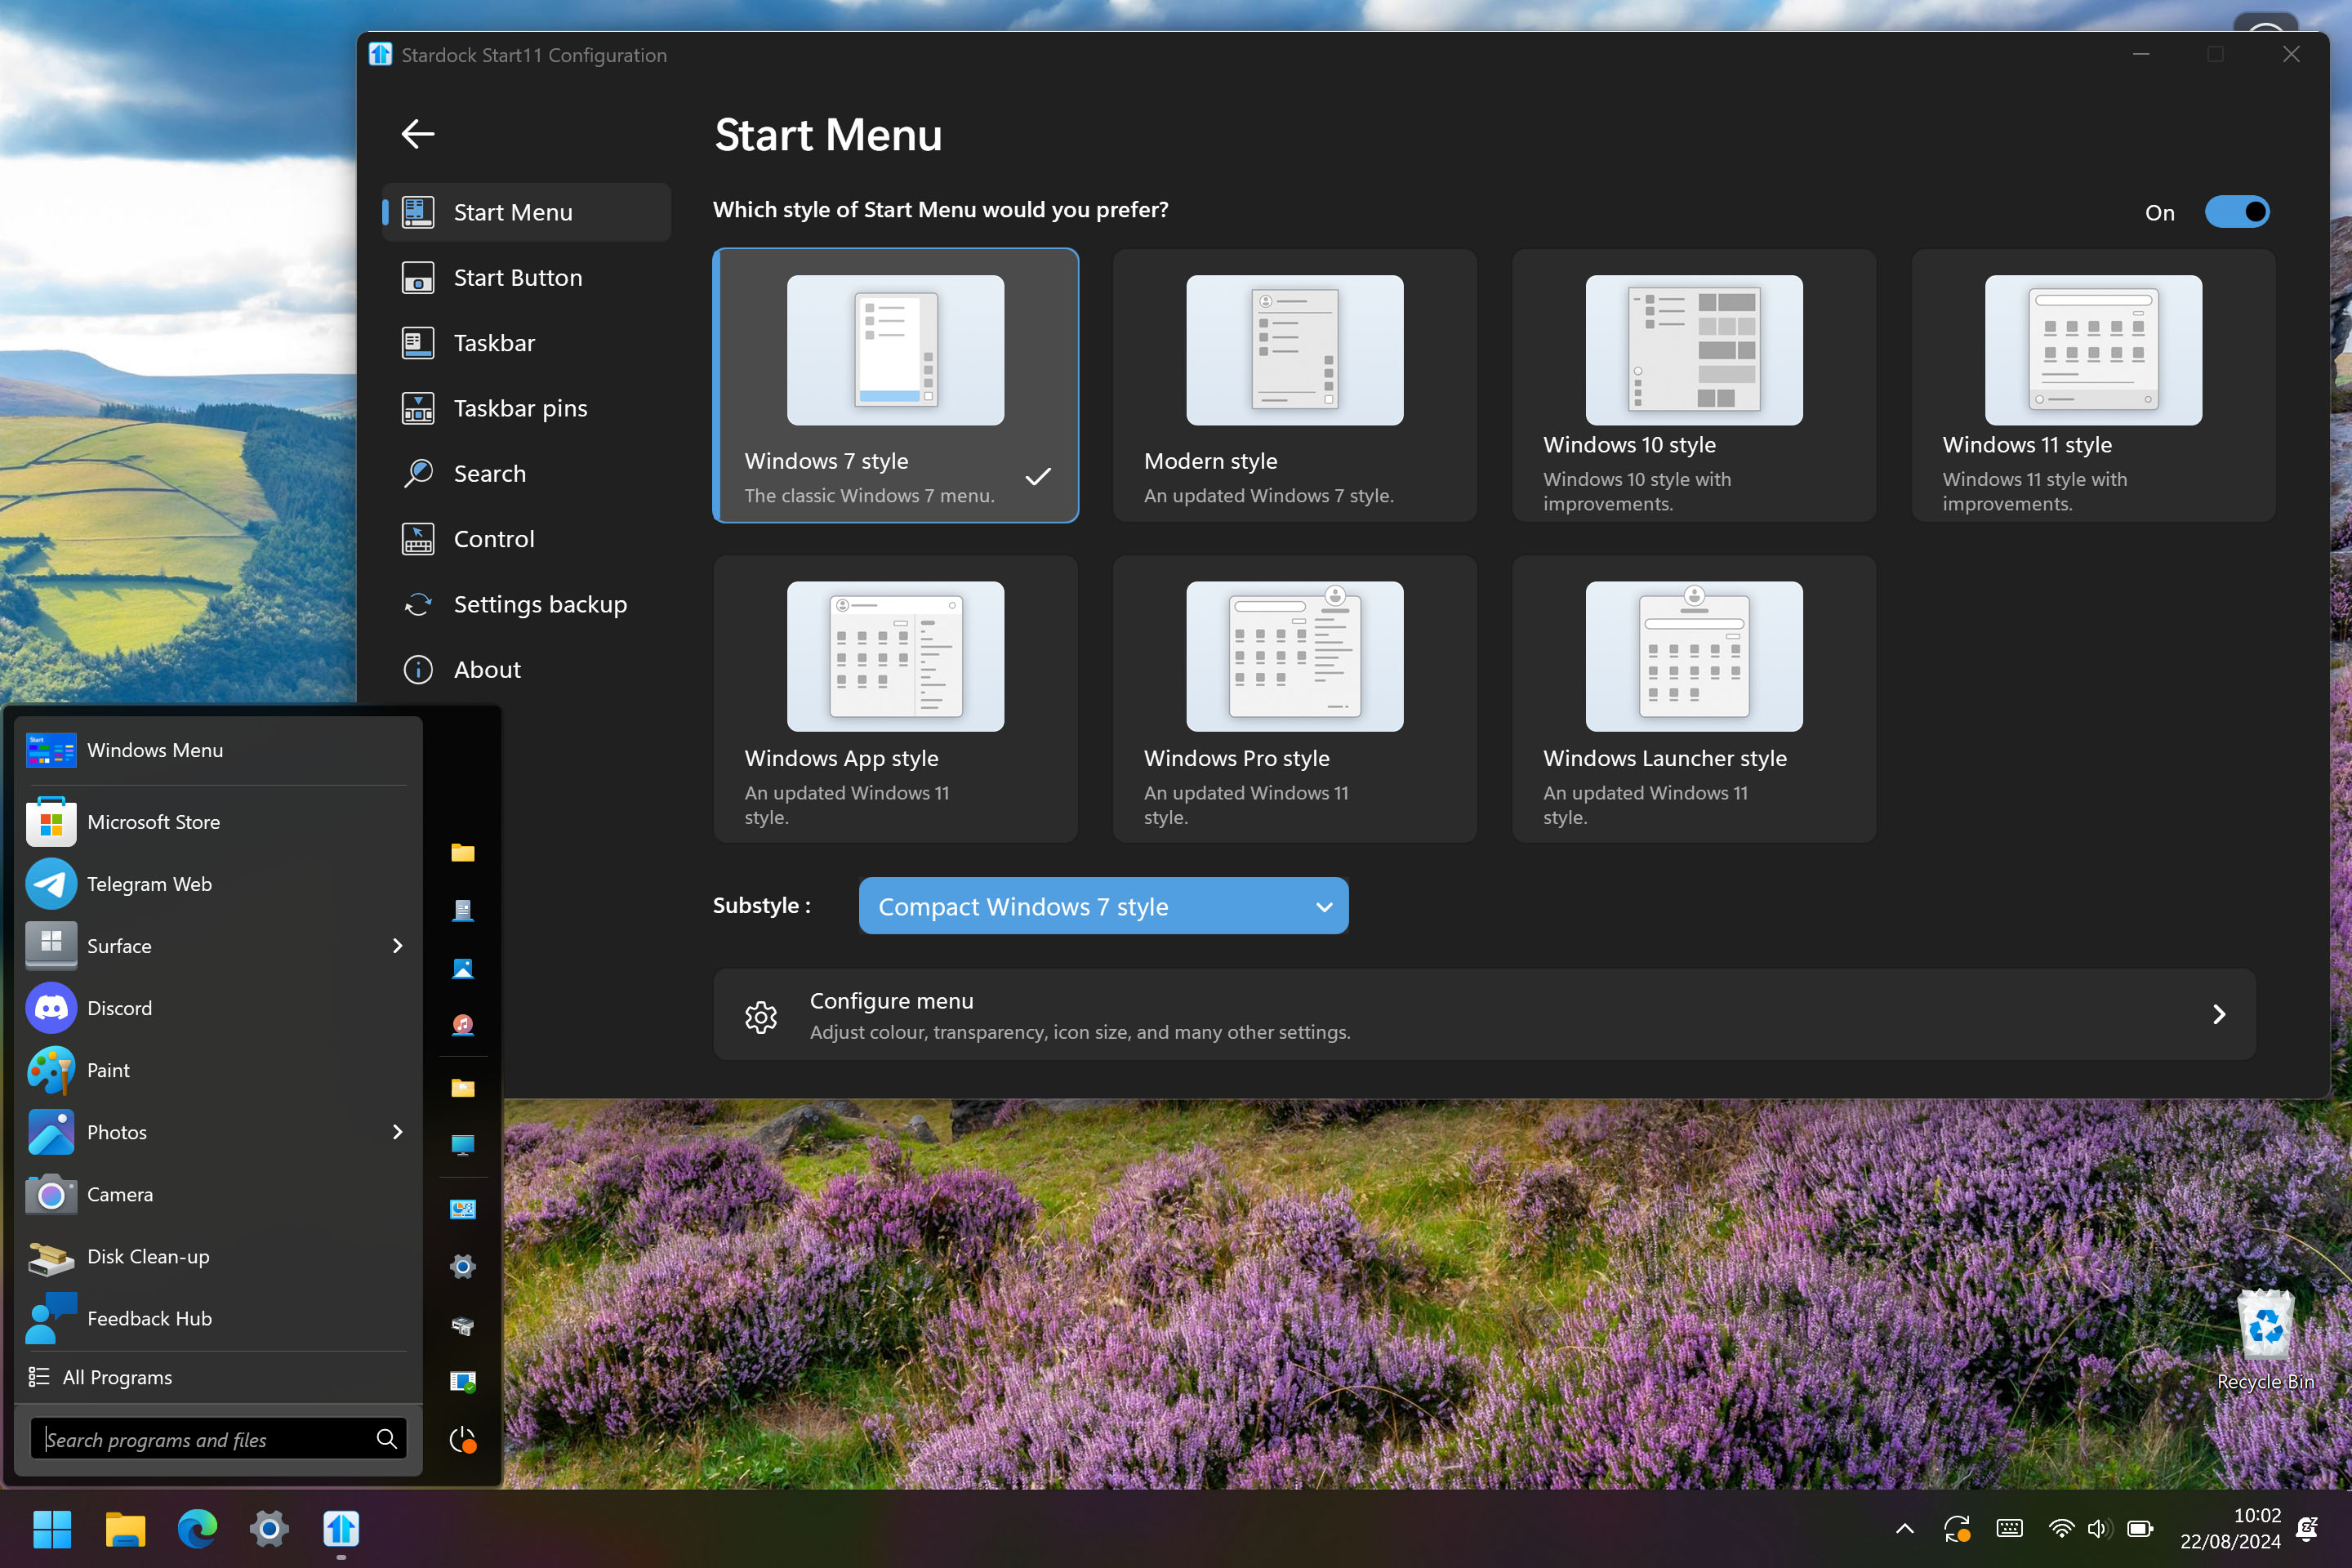Choose the Modern style Start Menu

1294,385
